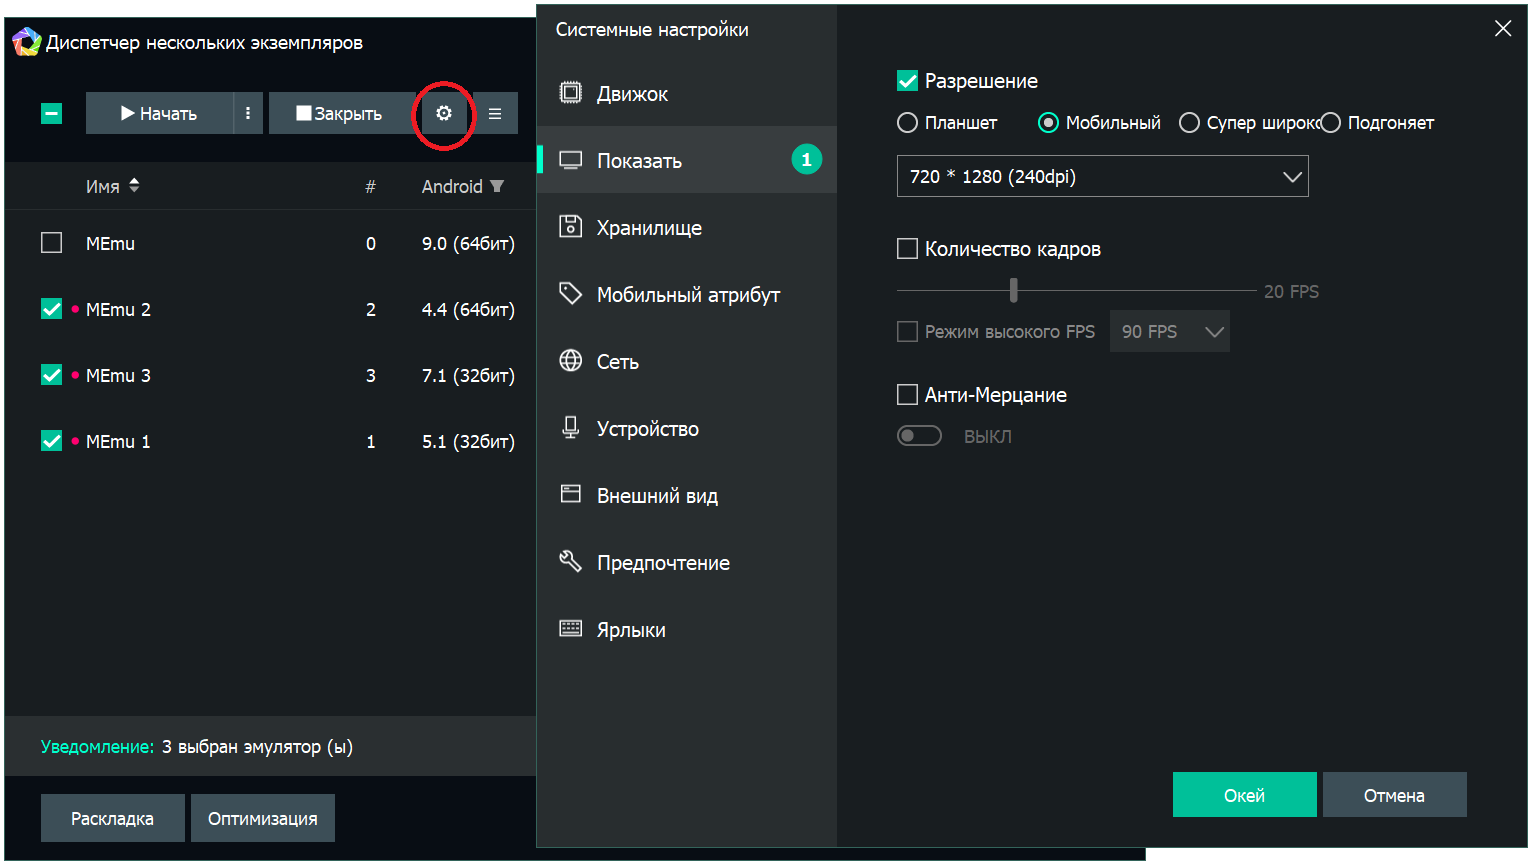
Task: Open the 720 * 1280 resolution dropdown
Action: (x=1103, y=177)
